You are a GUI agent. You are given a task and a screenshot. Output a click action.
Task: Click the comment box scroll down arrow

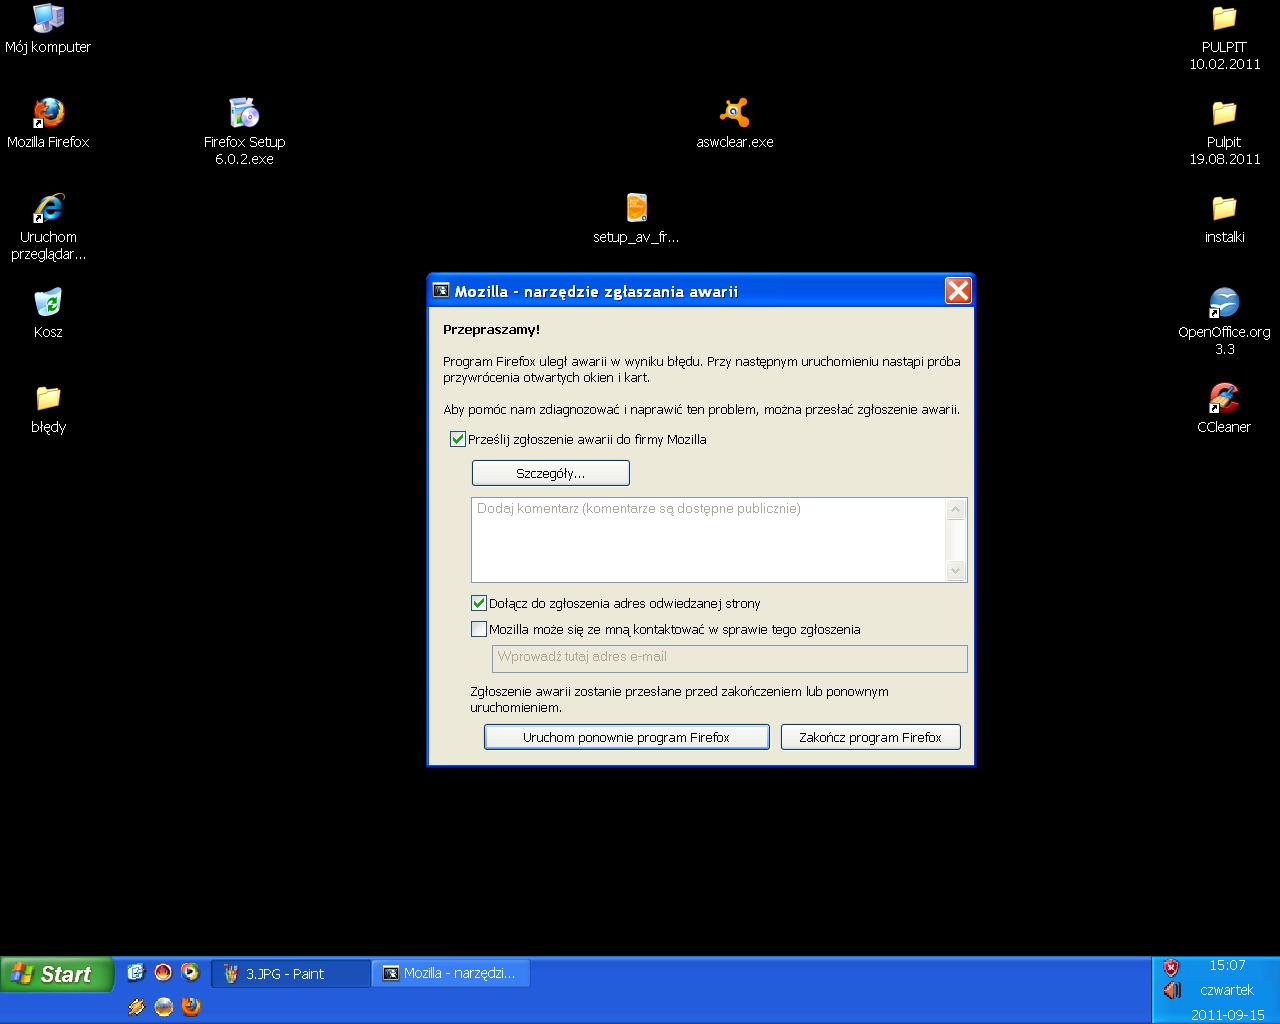[956, 571]
